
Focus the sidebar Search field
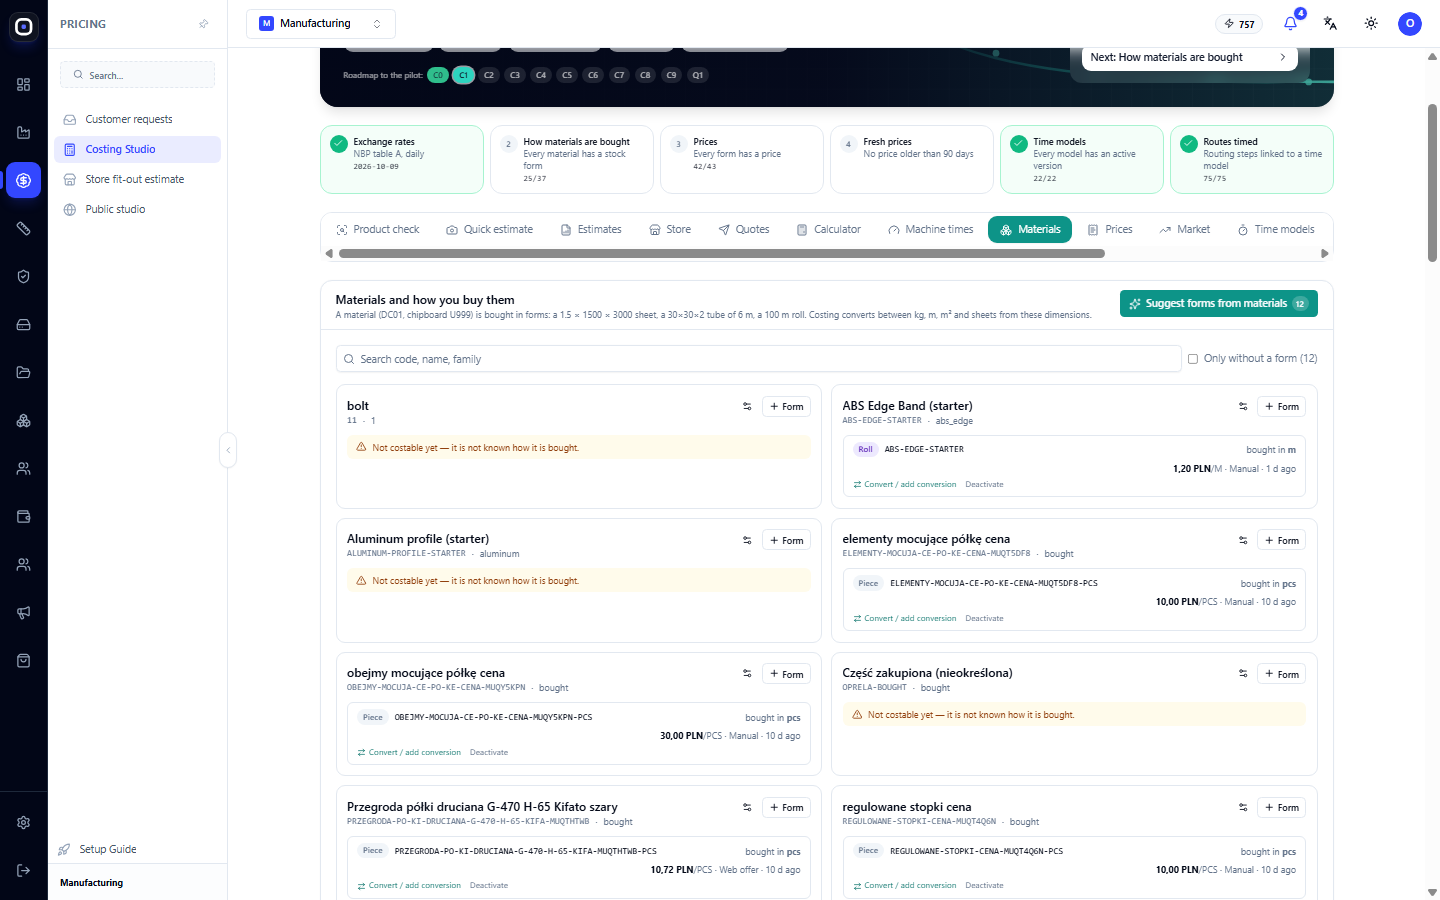tap(137, 75)
